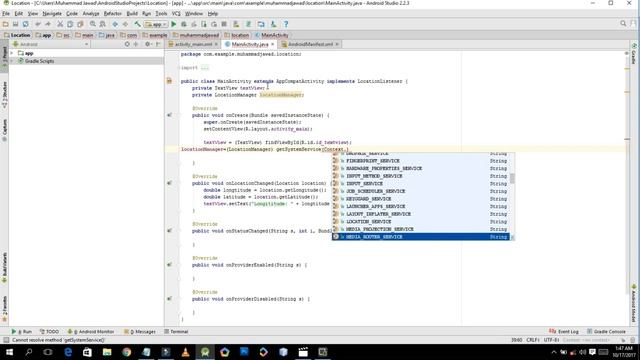
Task: Click the Save All toolbar icon
Action: [x=16, y=24]
